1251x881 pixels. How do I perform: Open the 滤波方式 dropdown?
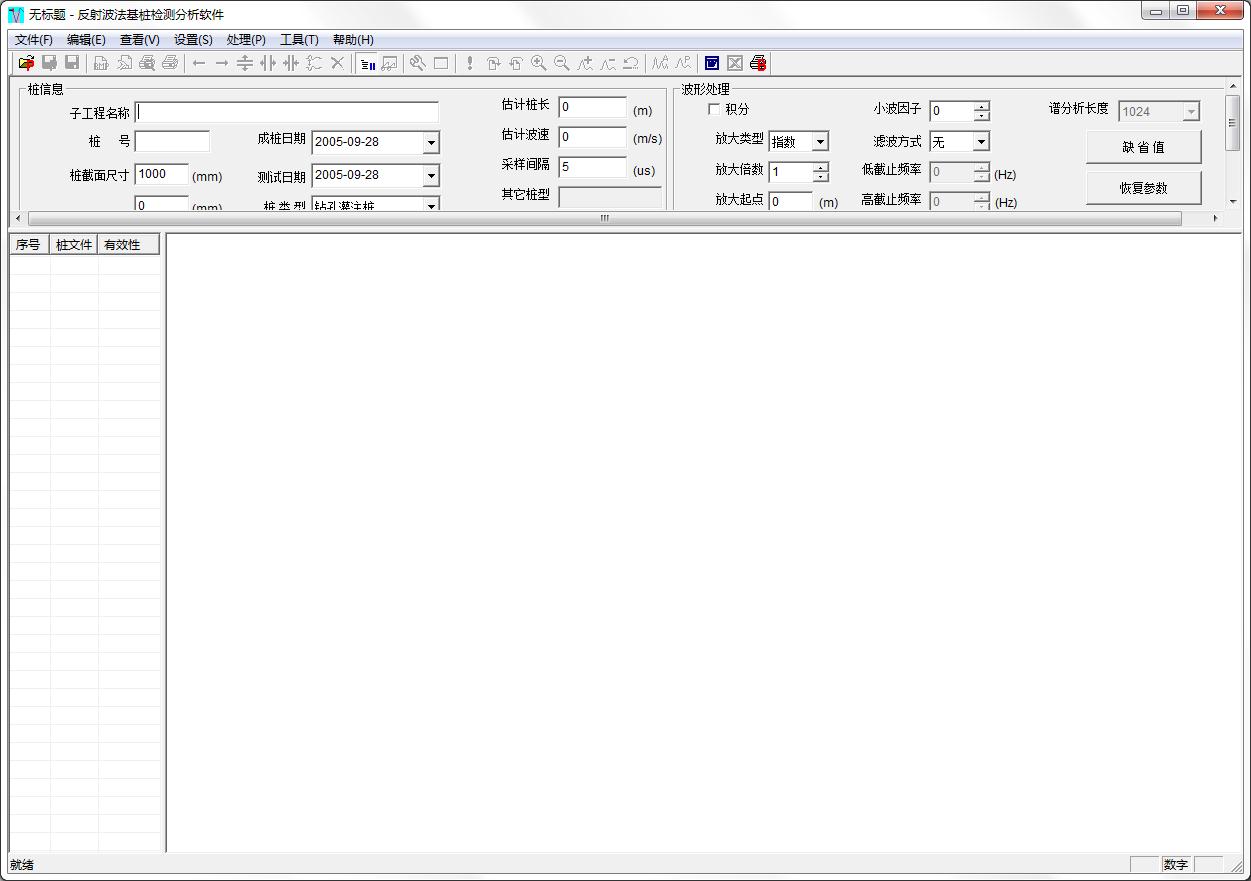(981, 142)
